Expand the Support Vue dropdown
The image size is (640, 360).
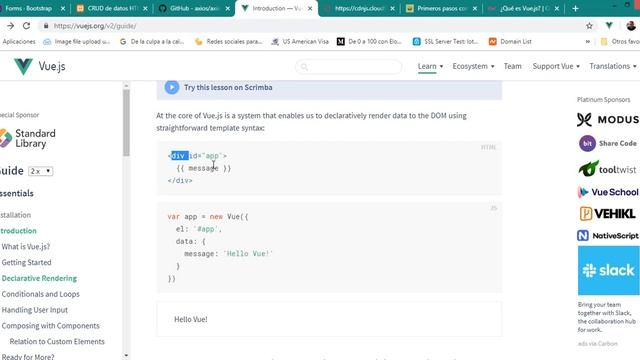tap(556, 66)
